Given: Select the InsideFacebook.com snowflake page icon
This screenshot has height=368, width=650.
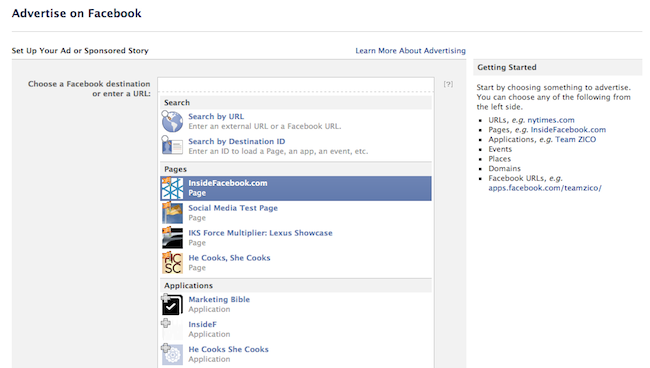Looking at the screenshot, I should tap(172, 189).
